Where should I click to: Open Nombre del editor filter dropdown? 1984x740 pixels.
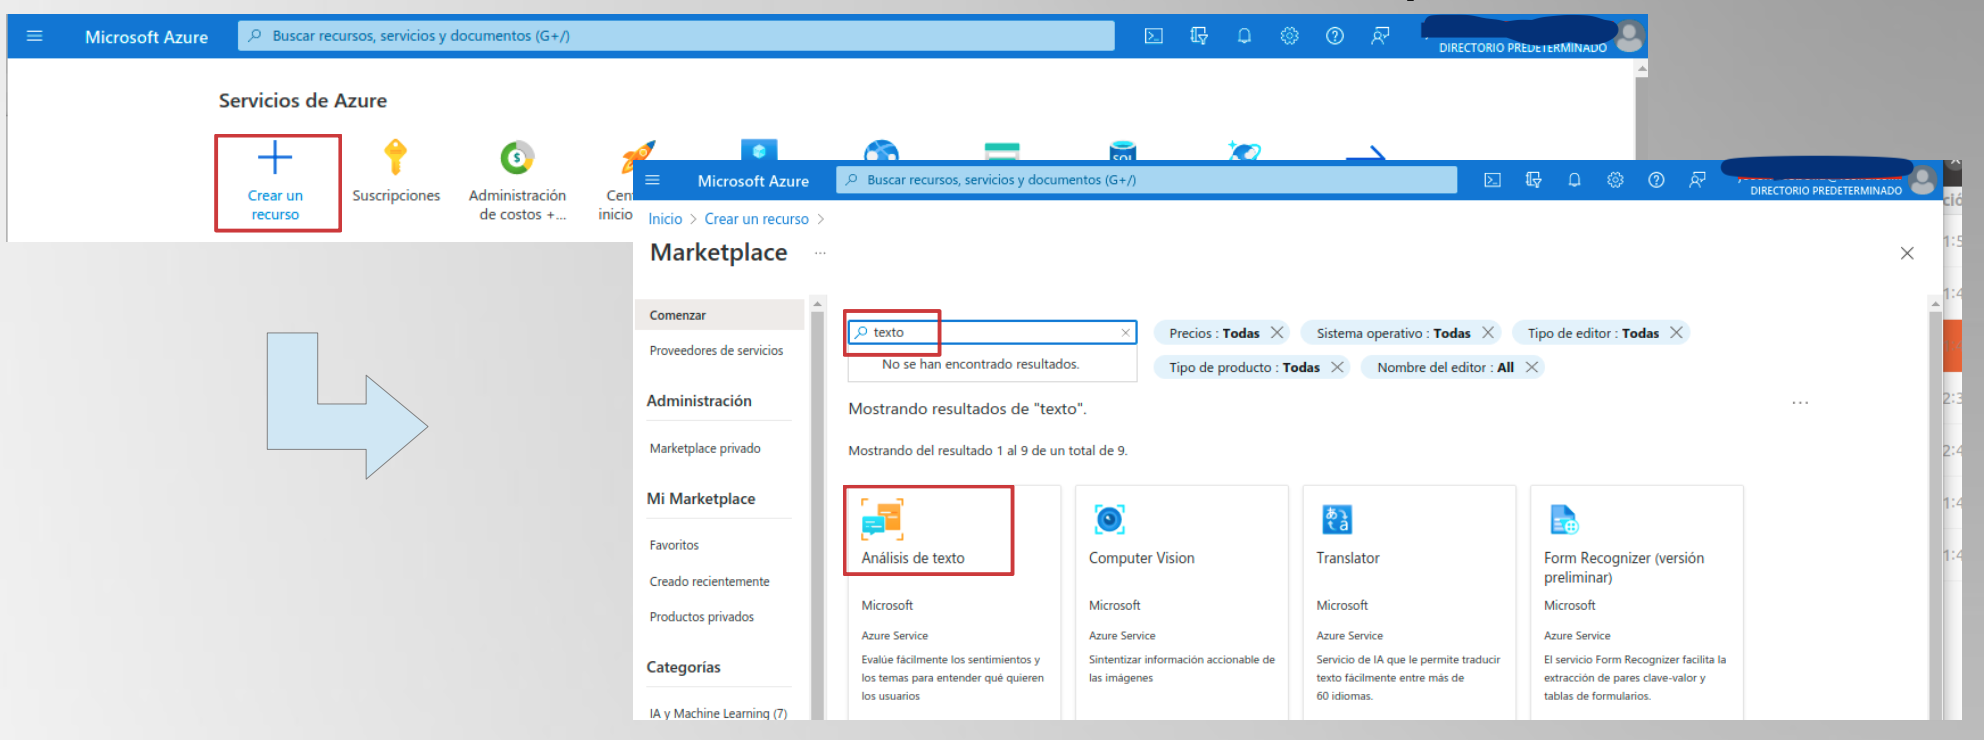pos(1444,367)
